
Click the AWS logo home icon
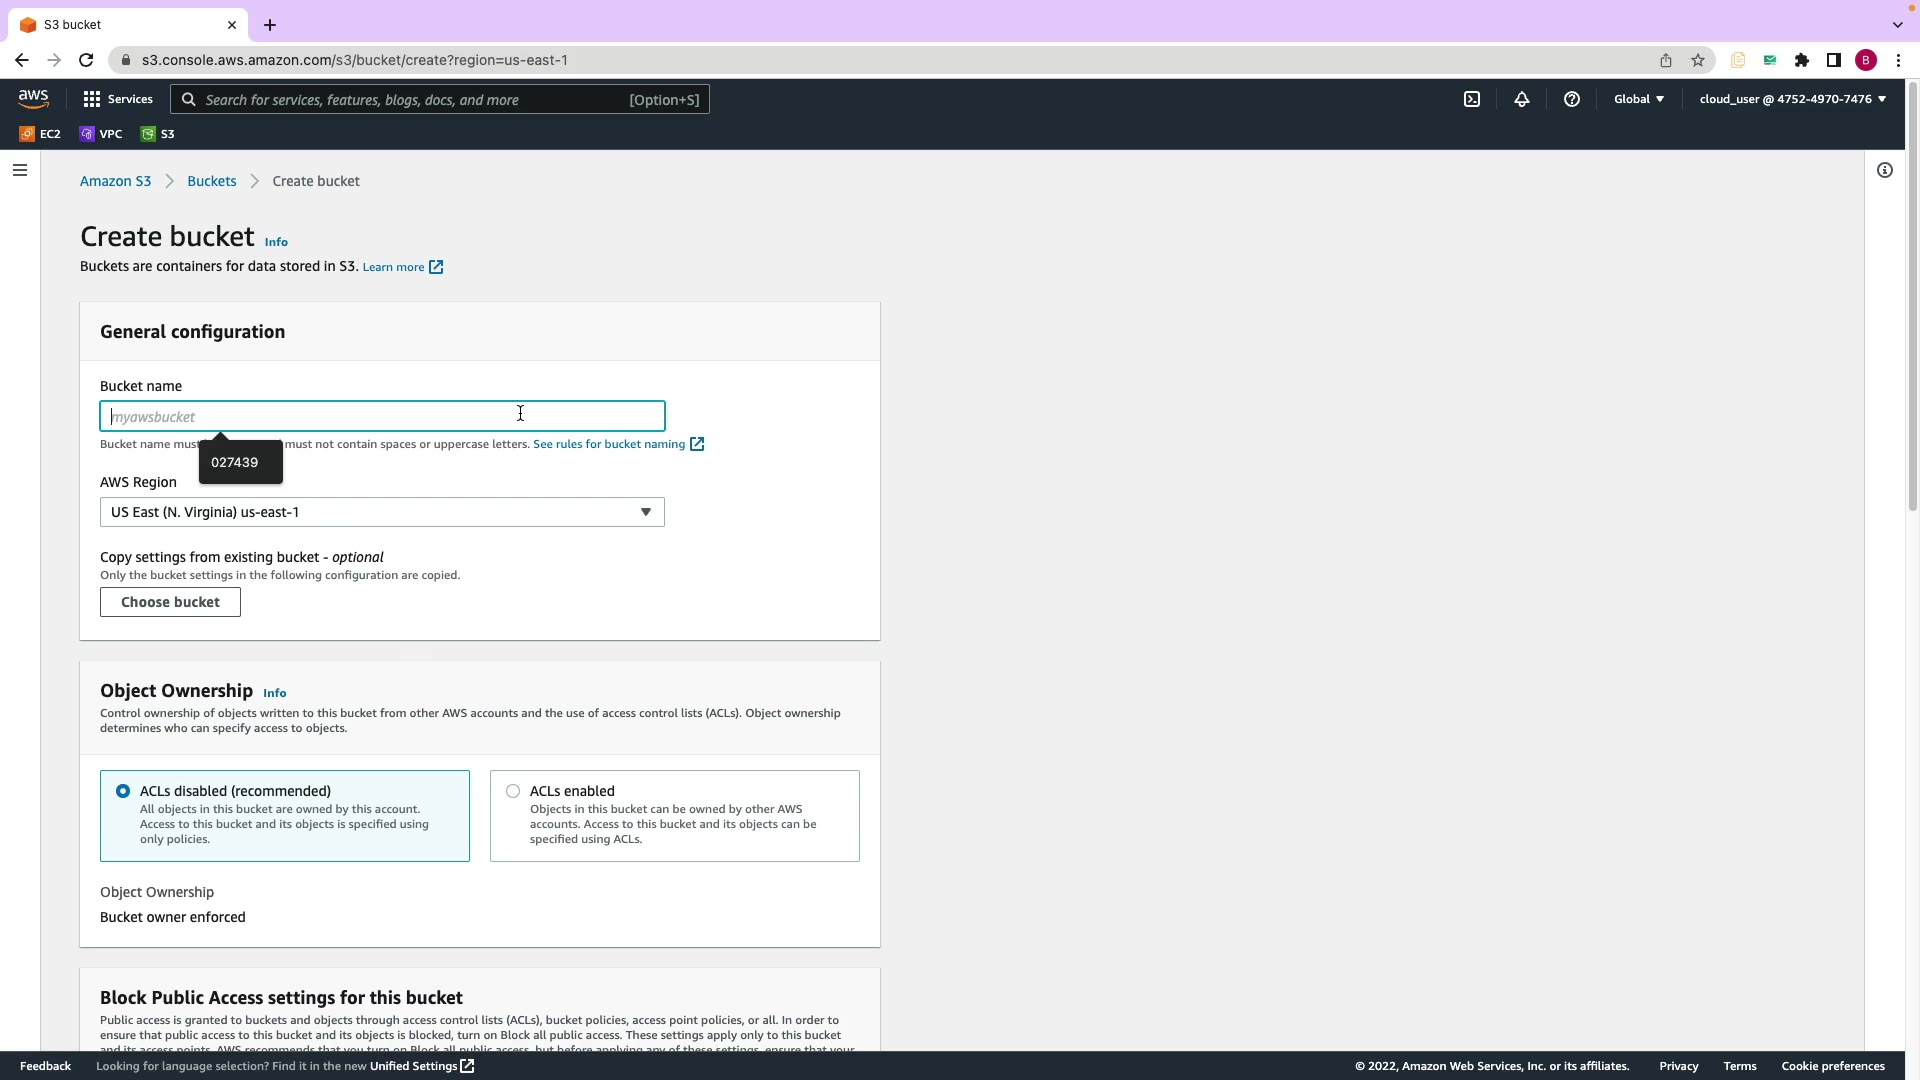tap(33, 98)
